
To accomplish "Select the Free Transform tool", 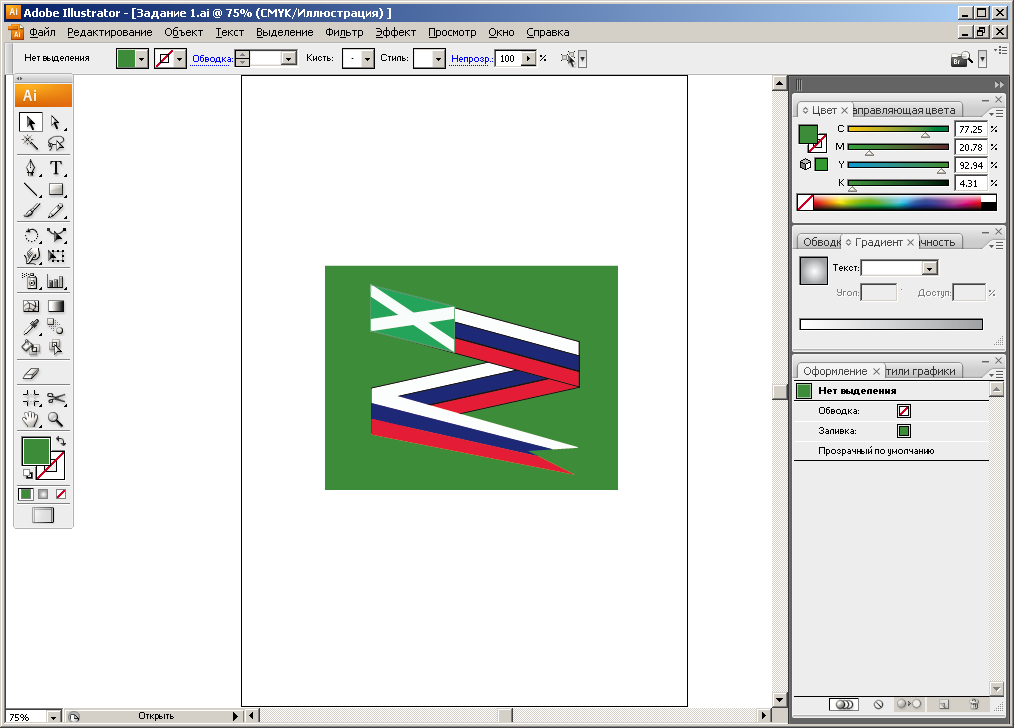I will 56,256.
